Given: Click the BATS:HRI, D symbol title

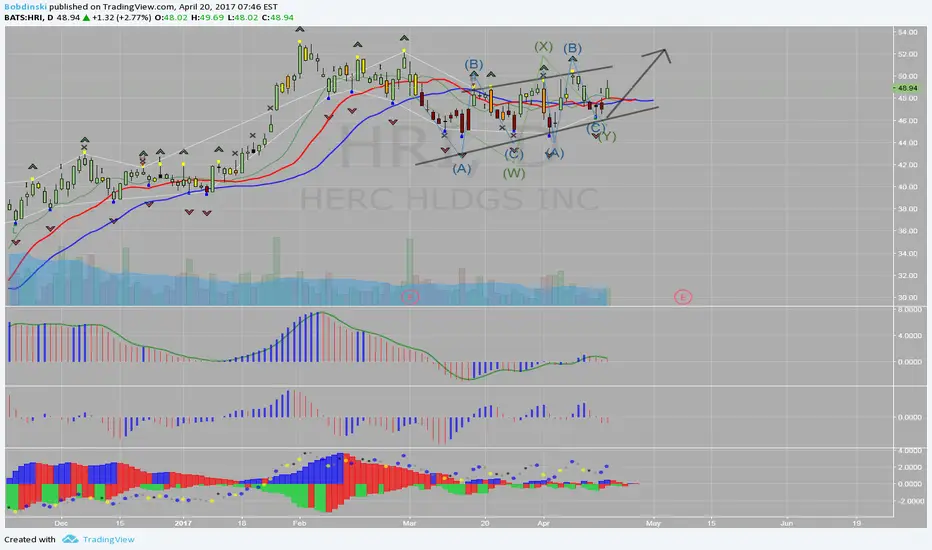Looking at the screenshot, I should (x=29, y=18).
